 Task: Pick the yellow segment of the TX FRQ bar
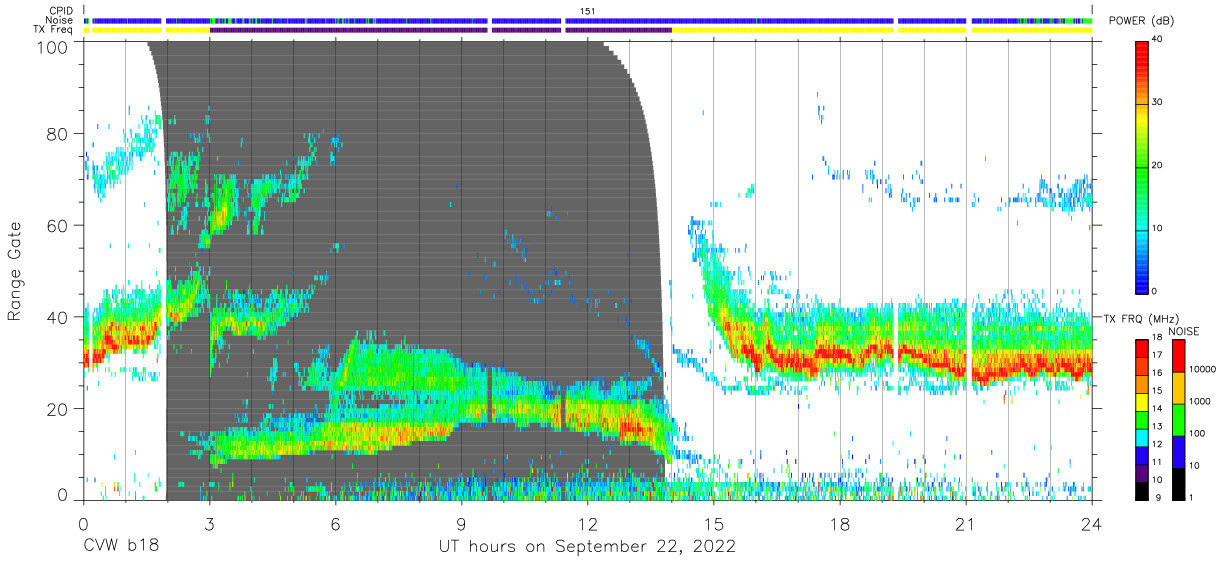coord(1142,401)
